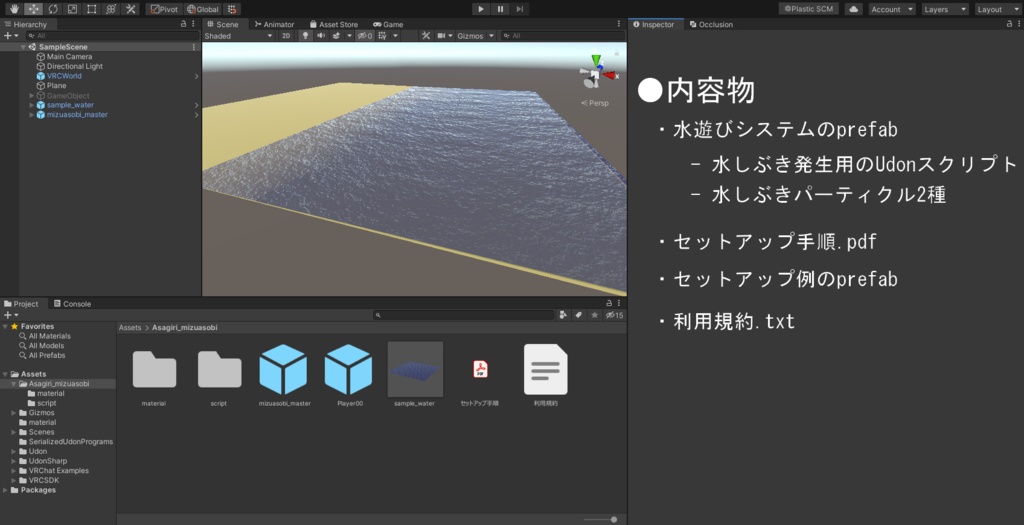1024x525 pixels.
Task: Switch to the Animator tab
Action: [x=274, y=24]
